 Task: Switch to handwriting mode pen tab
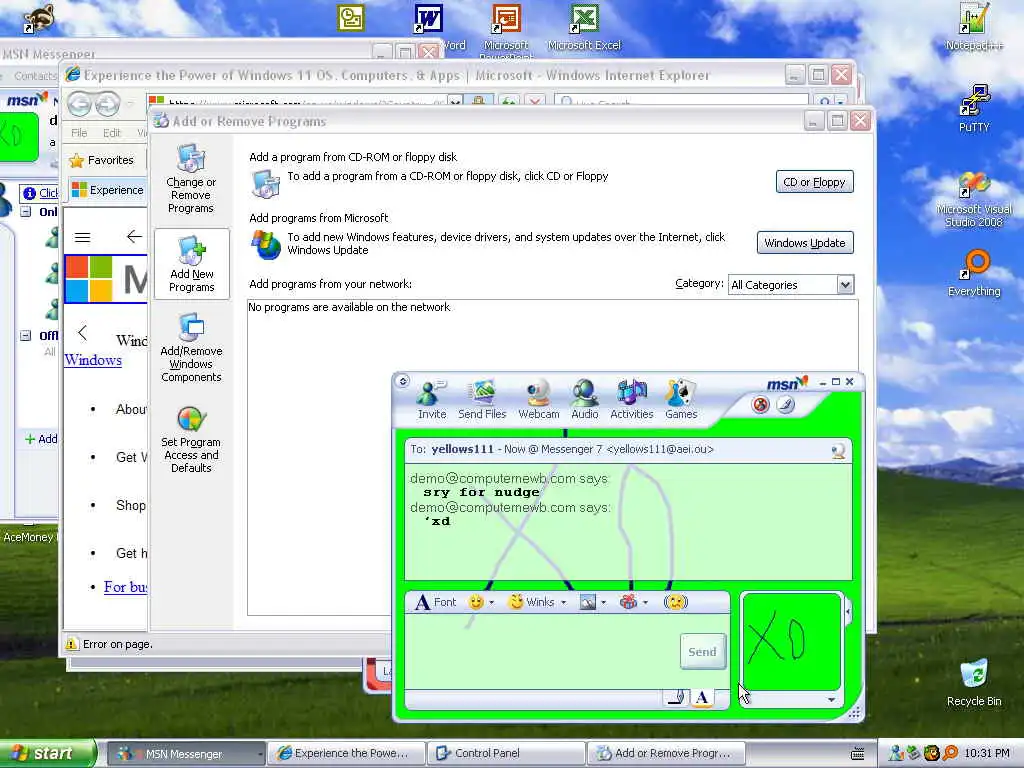677,698
